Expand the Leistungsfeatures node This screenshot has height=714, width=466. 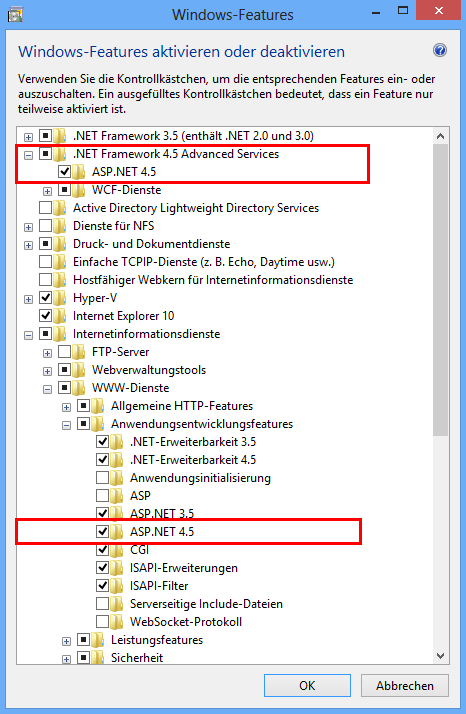click(67, 642)
